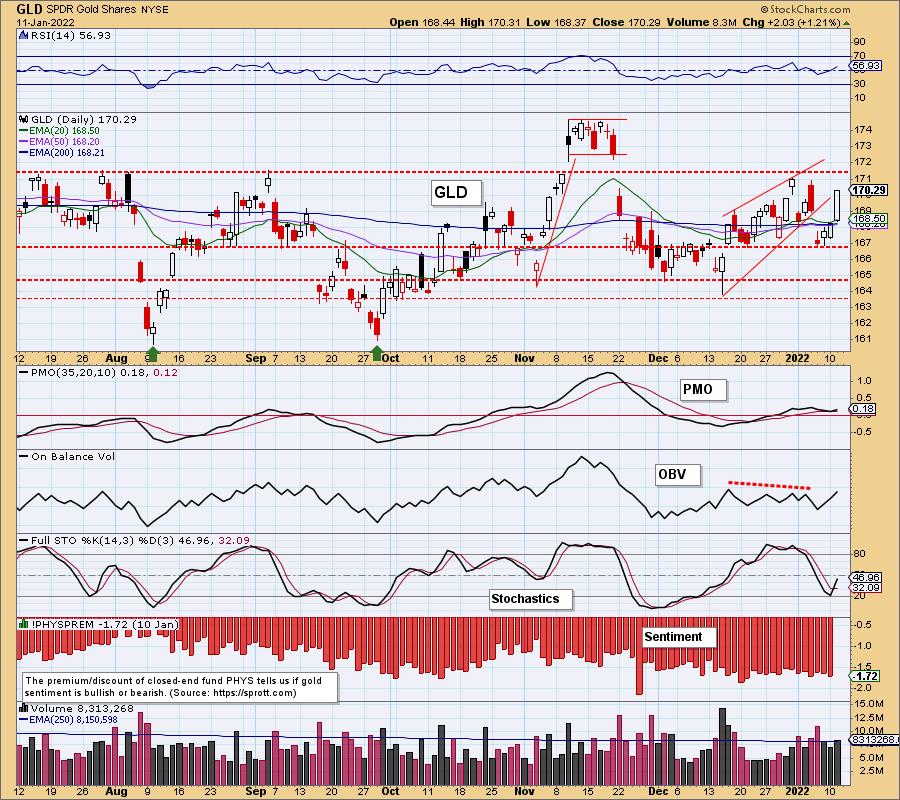Click the EMA(20) 168.50 legend entry

[60, 131]
